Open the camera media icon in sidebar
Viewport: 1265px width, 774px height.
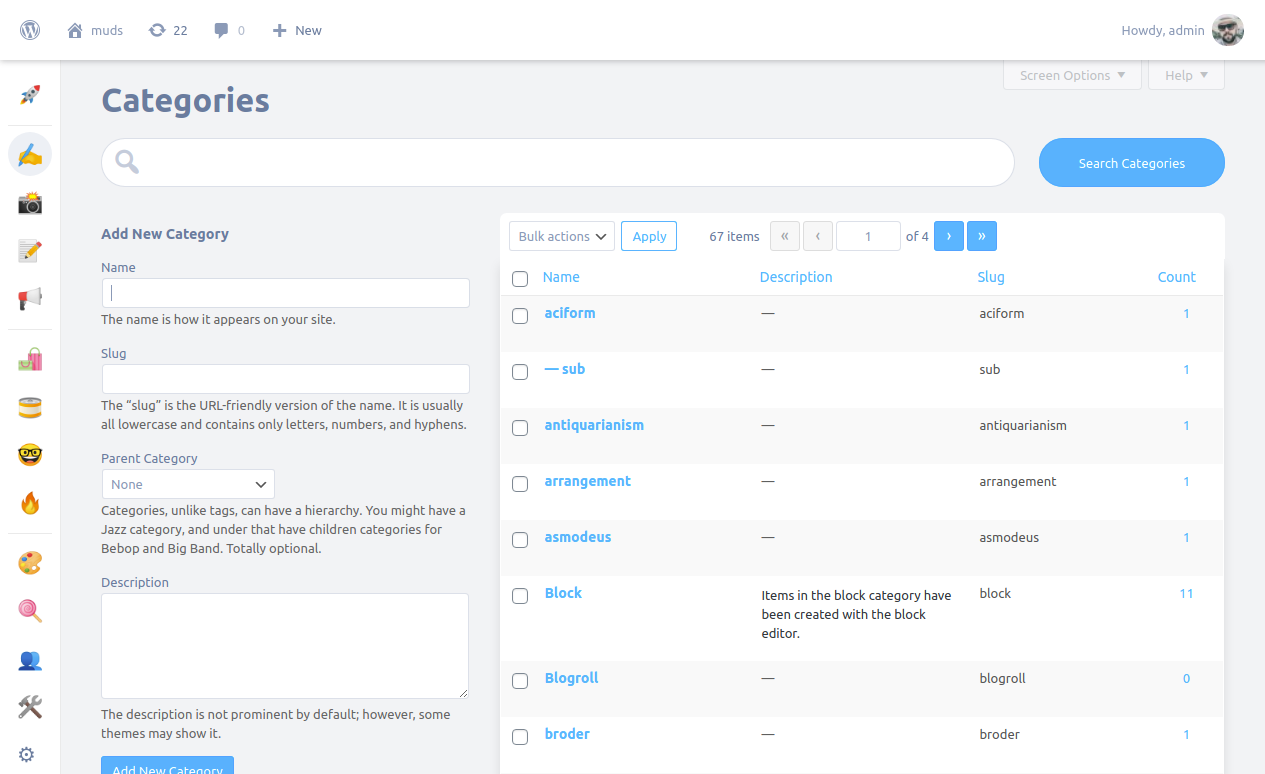coord(30,203)
